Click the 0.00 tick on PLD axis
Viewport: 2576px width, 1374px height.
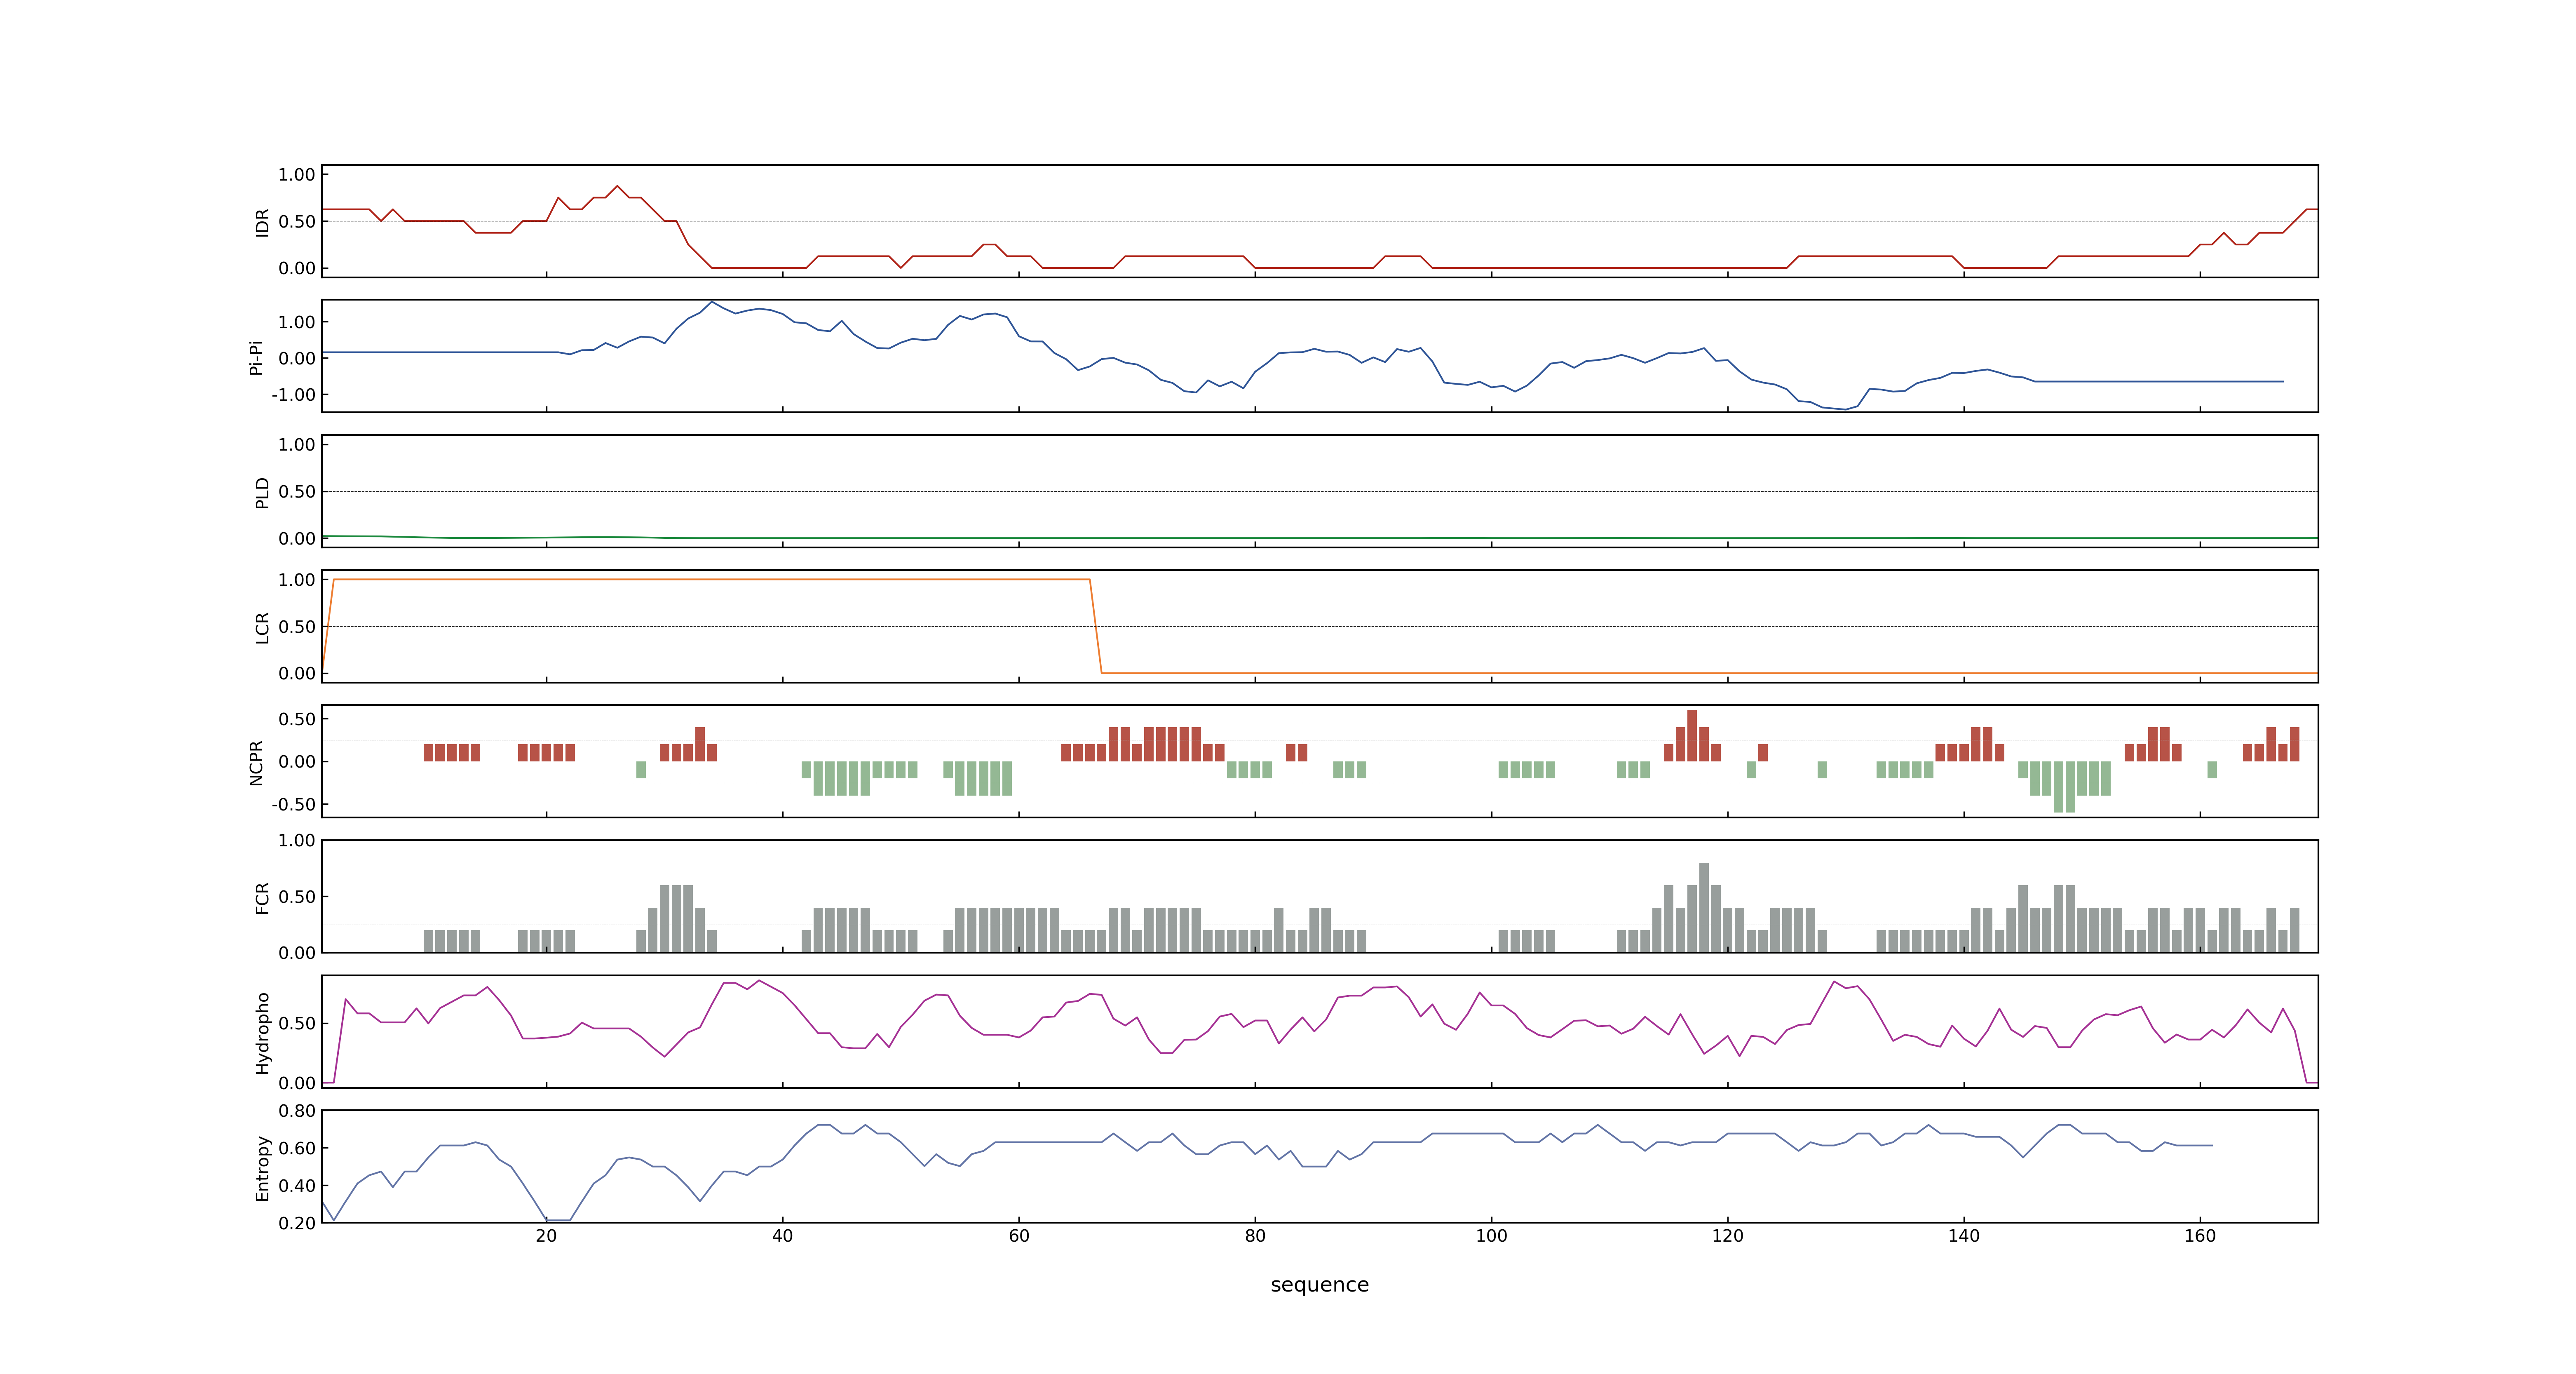297,538
